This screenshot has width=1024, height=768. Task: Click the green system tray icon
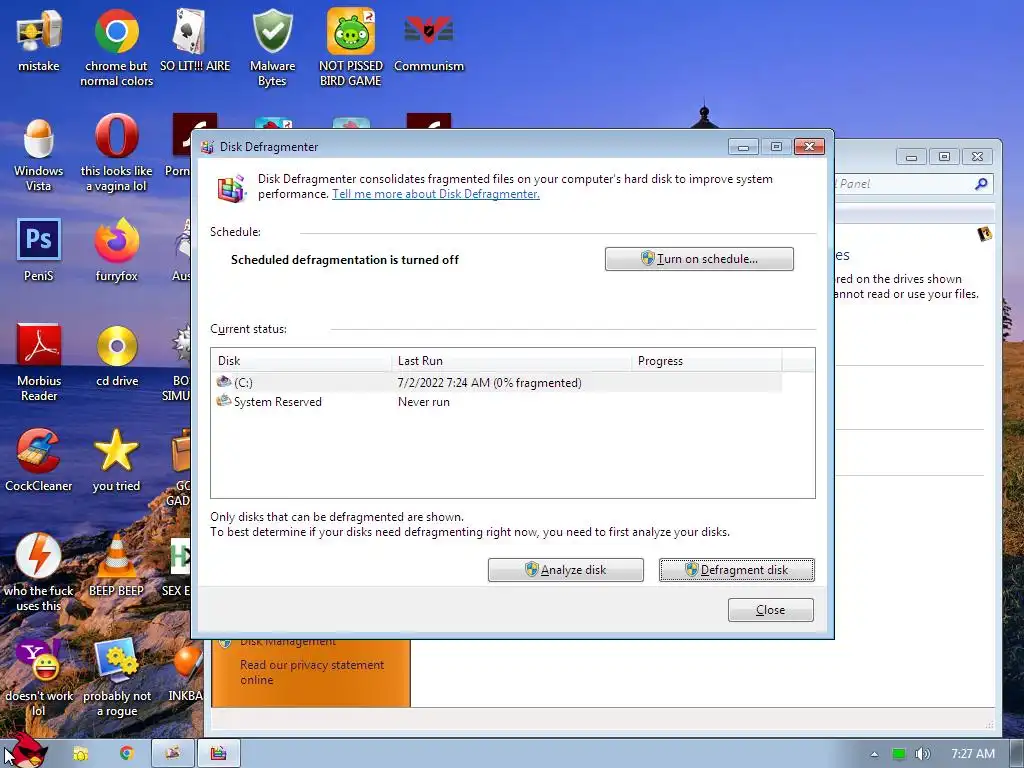[x=899, y=754]
